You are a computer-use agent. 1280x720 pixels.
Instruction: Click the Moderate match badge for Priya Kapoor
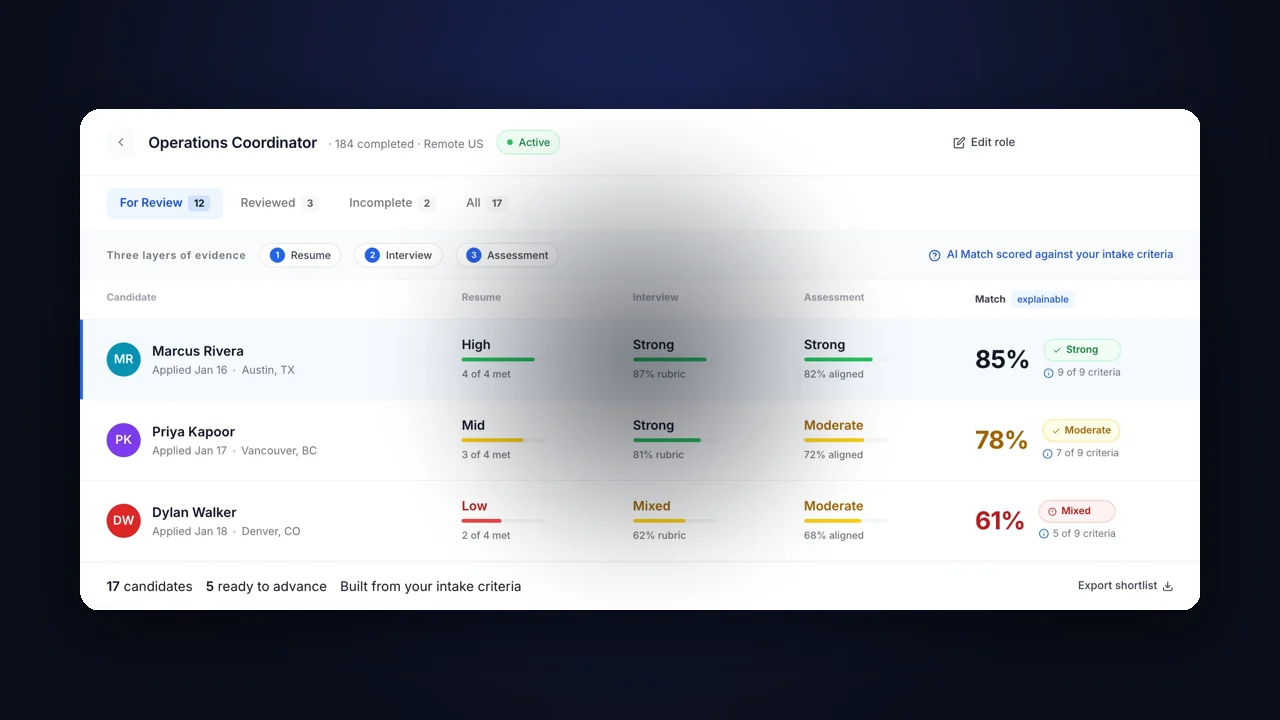click(1081, 431)
